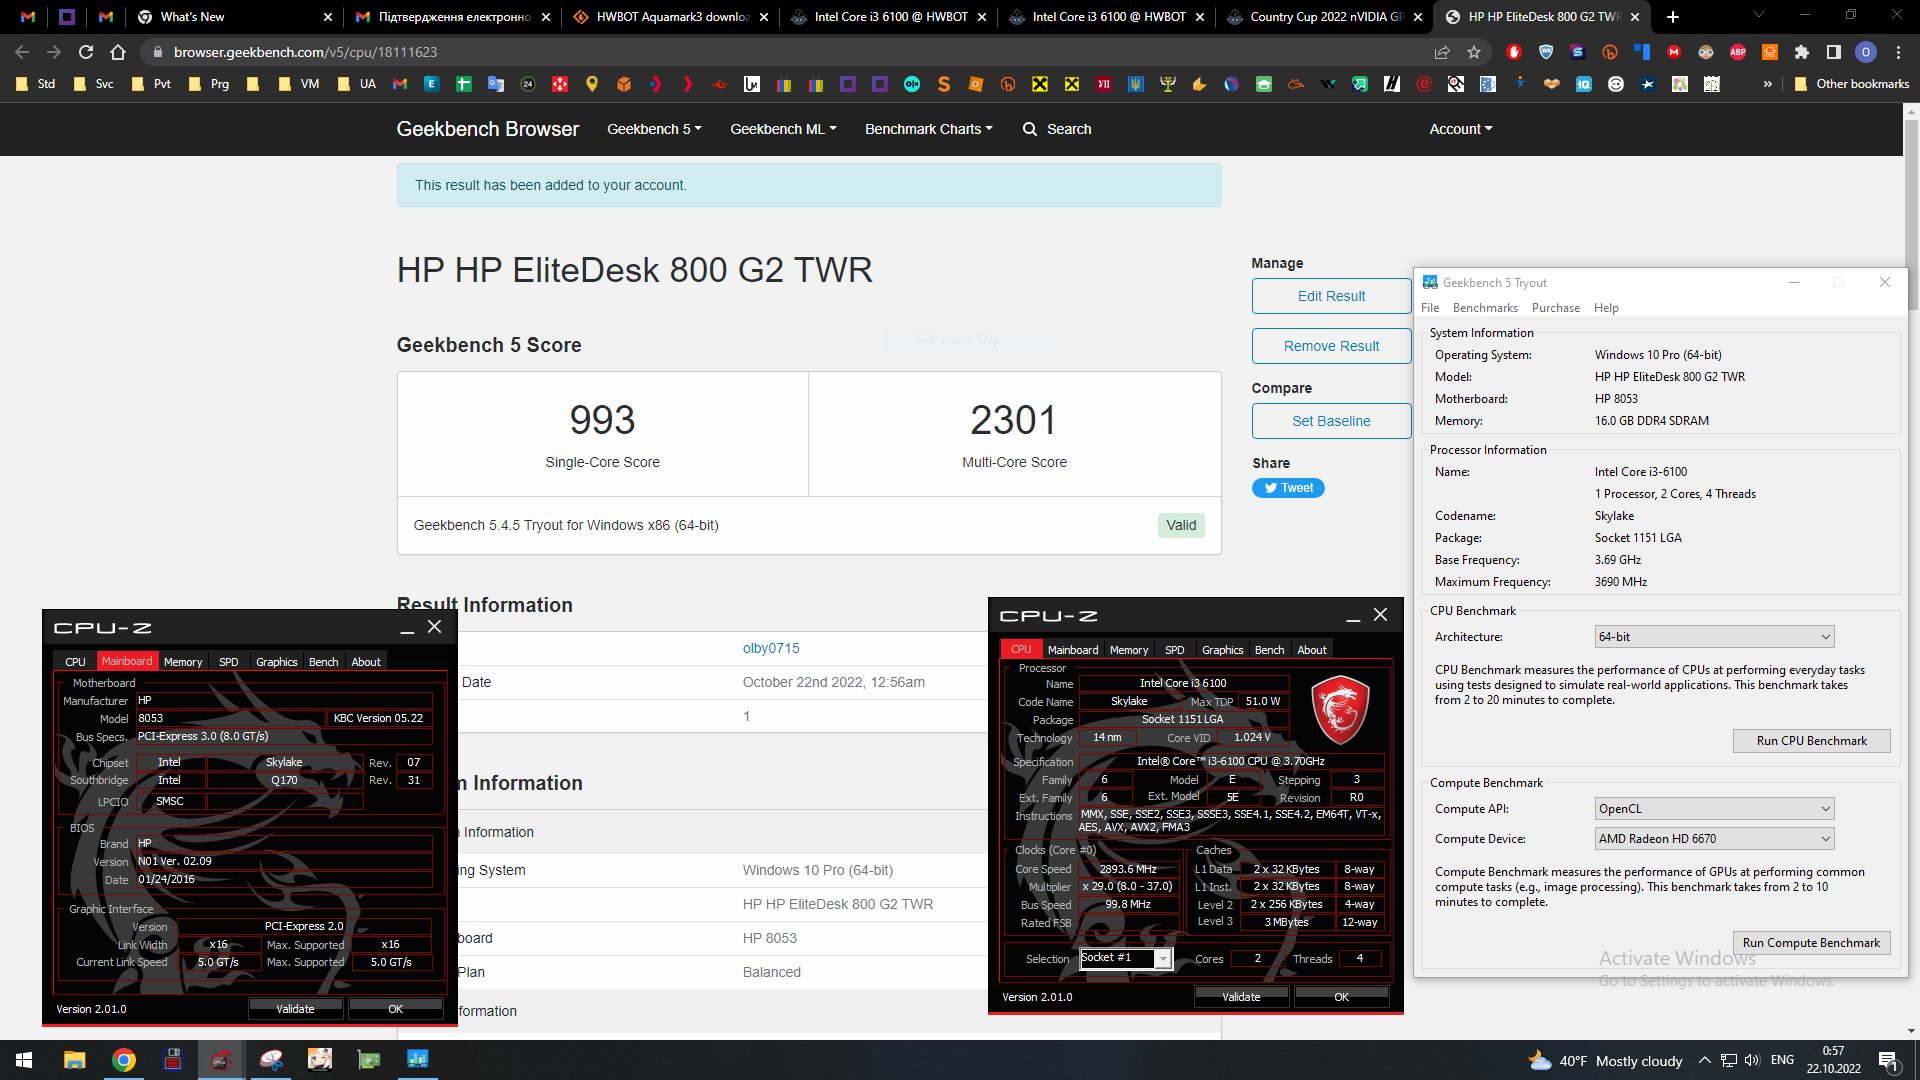Reload the Geekbench browser page
Screen dimensions: 1920x1080
[x=86, y=52]
